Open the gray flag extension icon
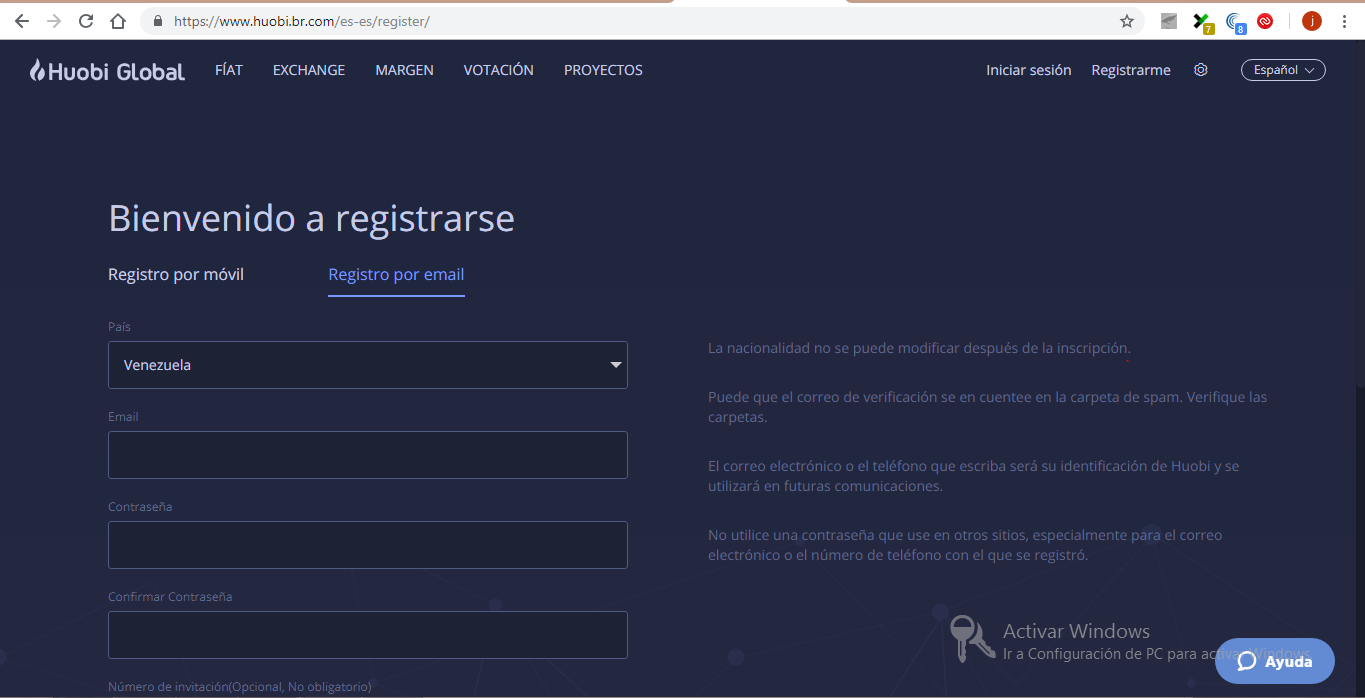 tap(1169, 21)
